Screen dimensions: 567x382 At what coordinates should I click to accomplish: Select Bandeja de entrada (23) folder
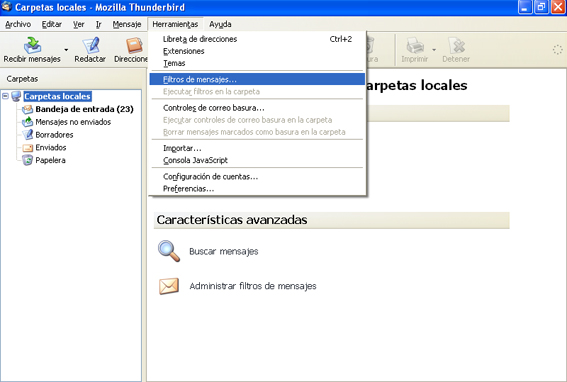[x=84, y=109]
